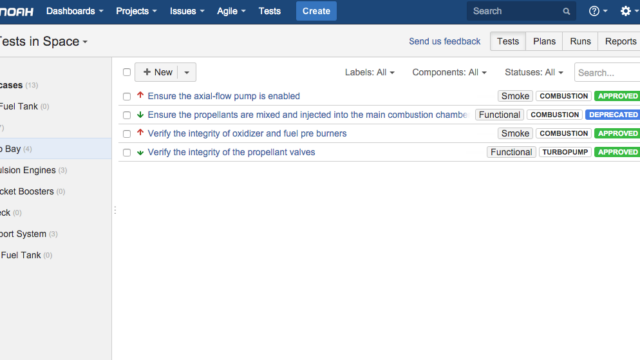This screenshot has width=640, height=360.
Task: Switch to the Plans tab
Action: click(x=544, y=41)
